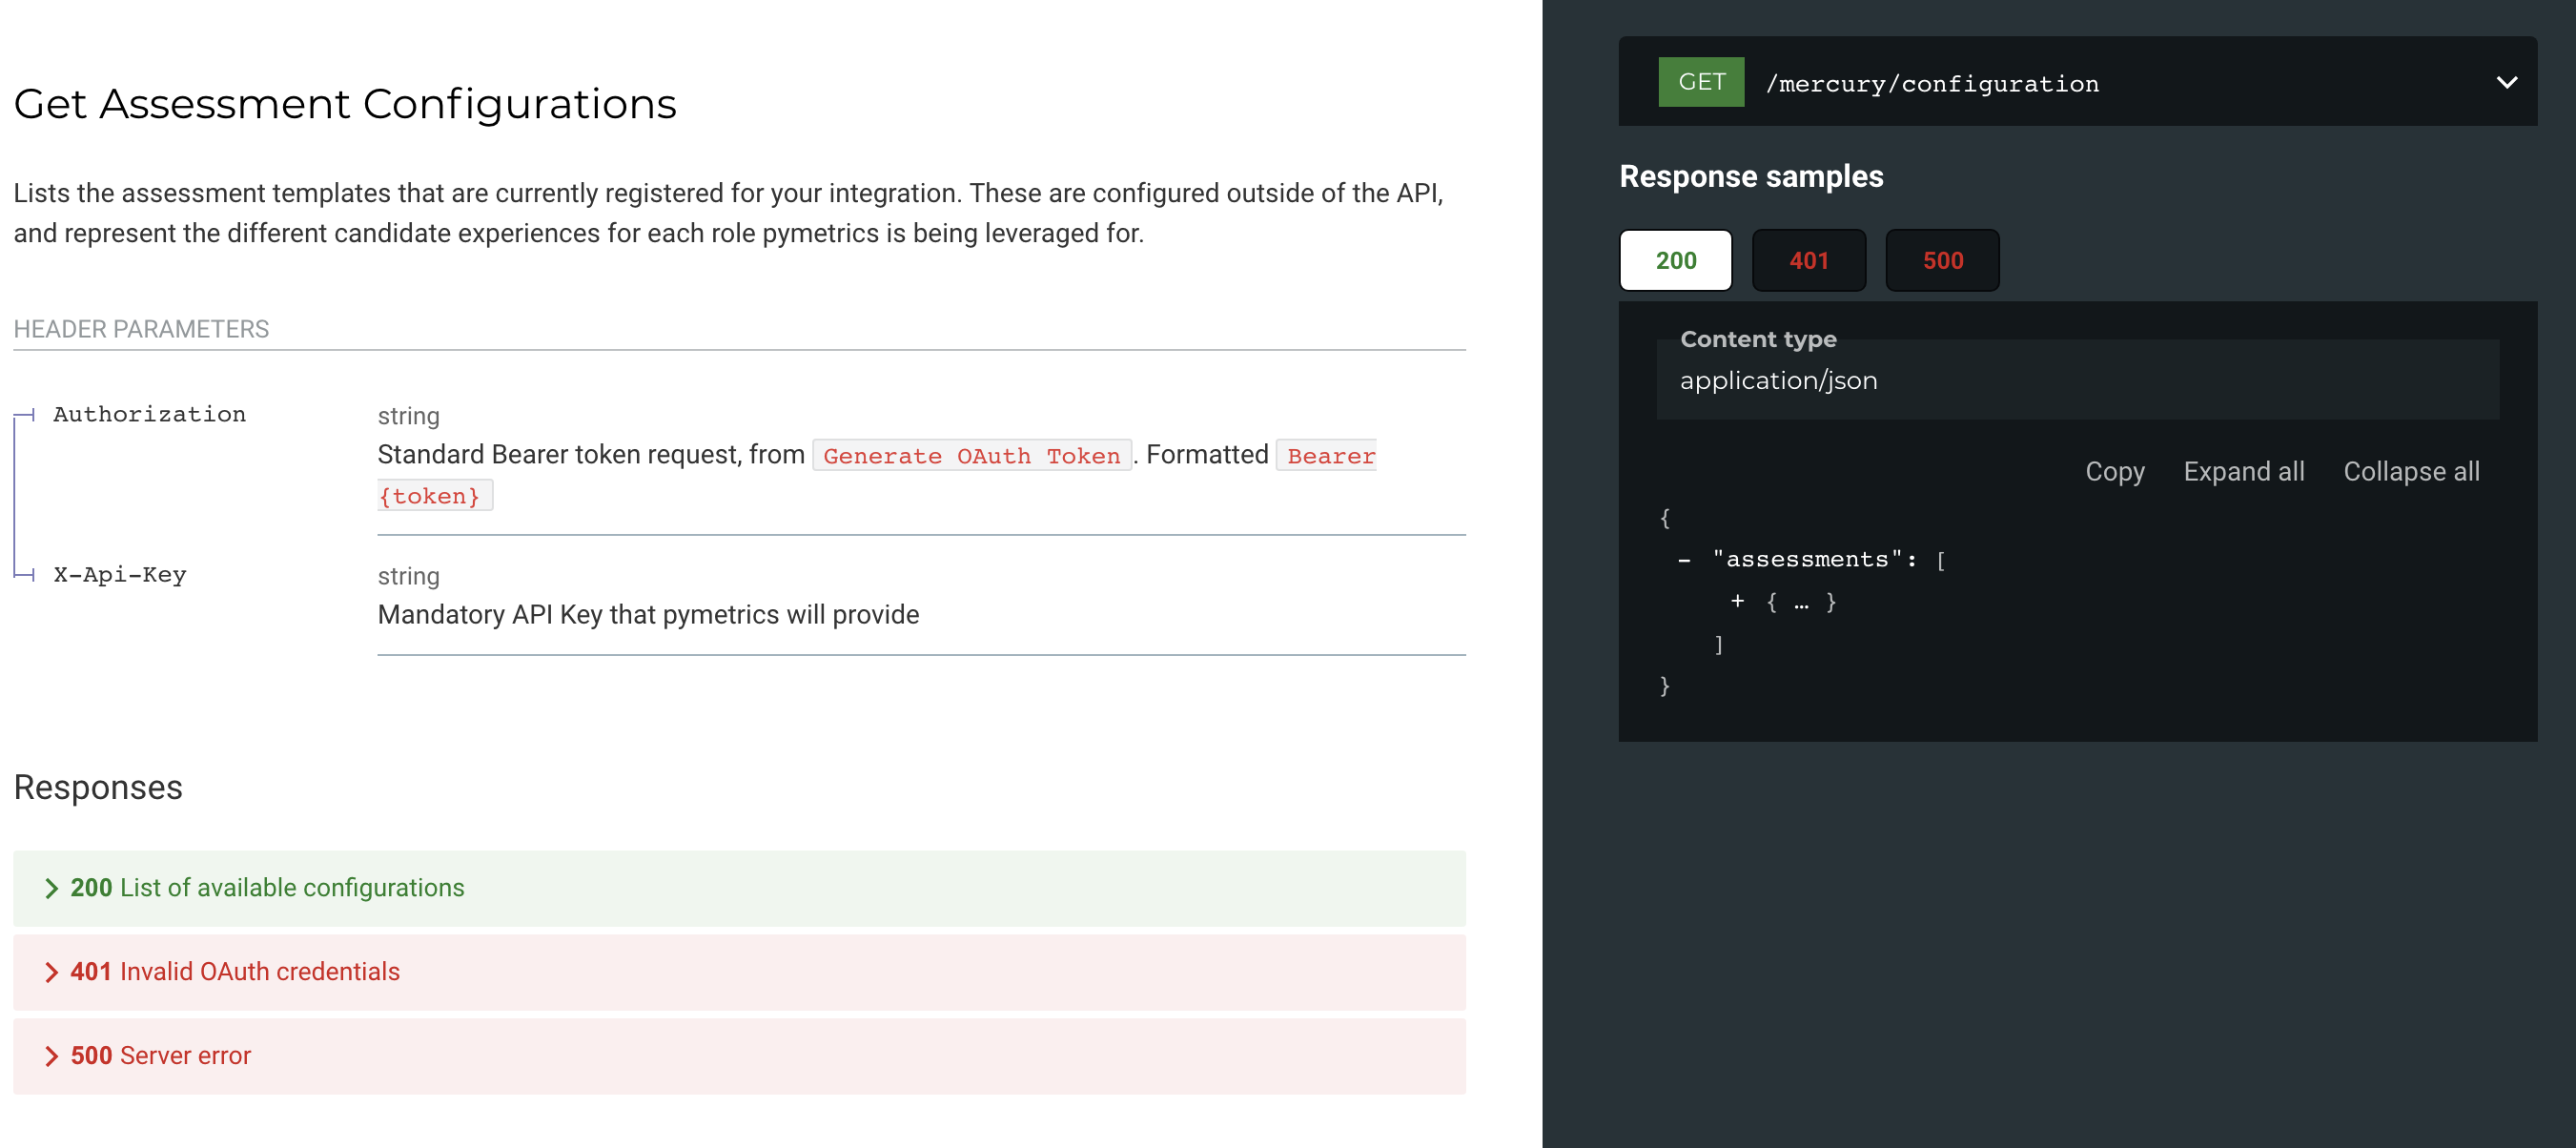Click the Bearer {token} code snippet
Screen dimensions: 2576x1148
[435, 494]
